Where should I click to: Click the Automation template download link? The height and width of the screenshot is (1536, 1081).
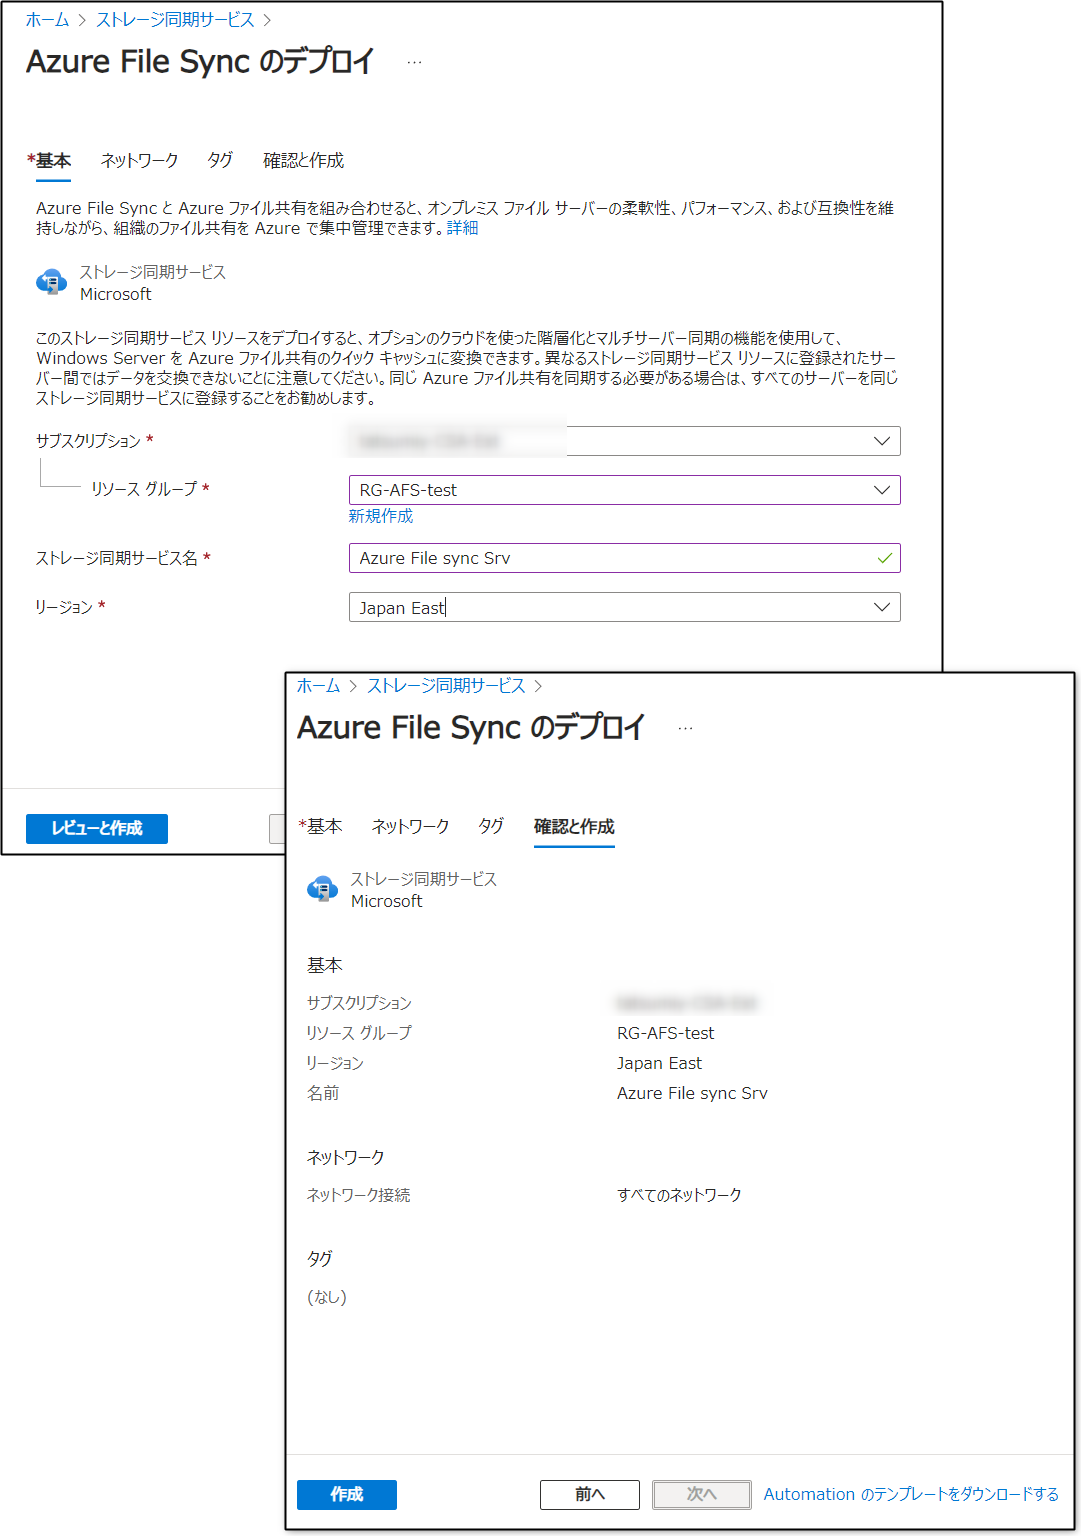pos(911,1495)
